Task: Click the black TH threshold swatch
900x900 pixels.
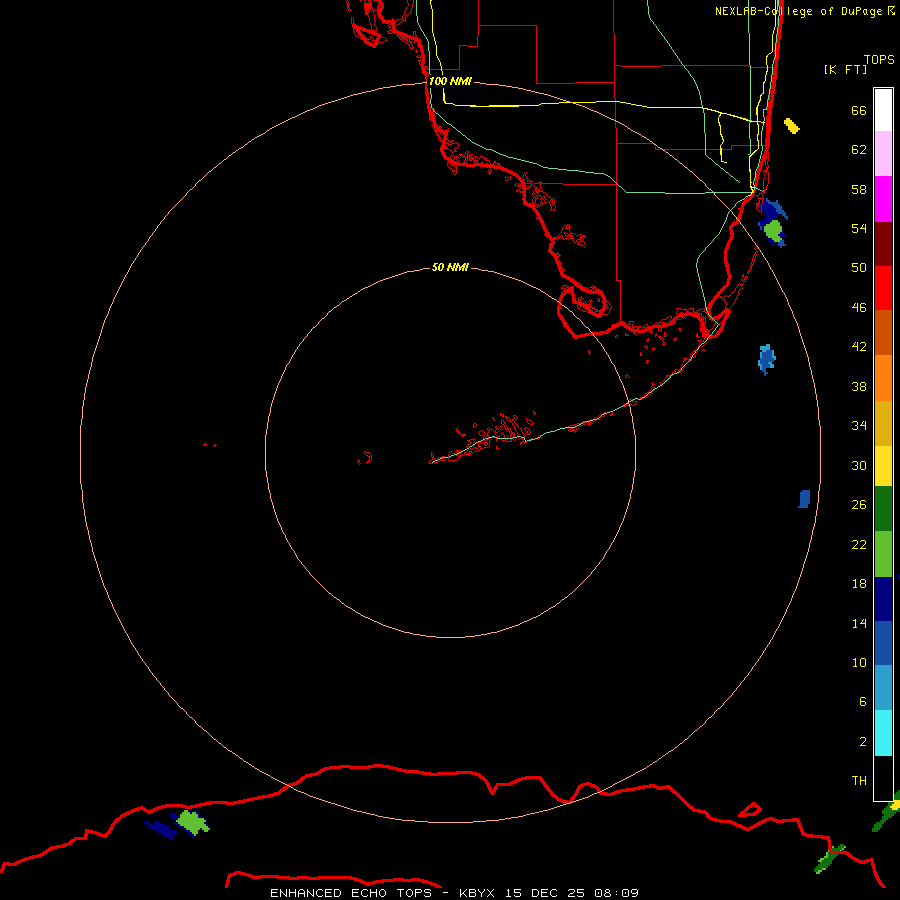Action: click(x=883, y=778)
